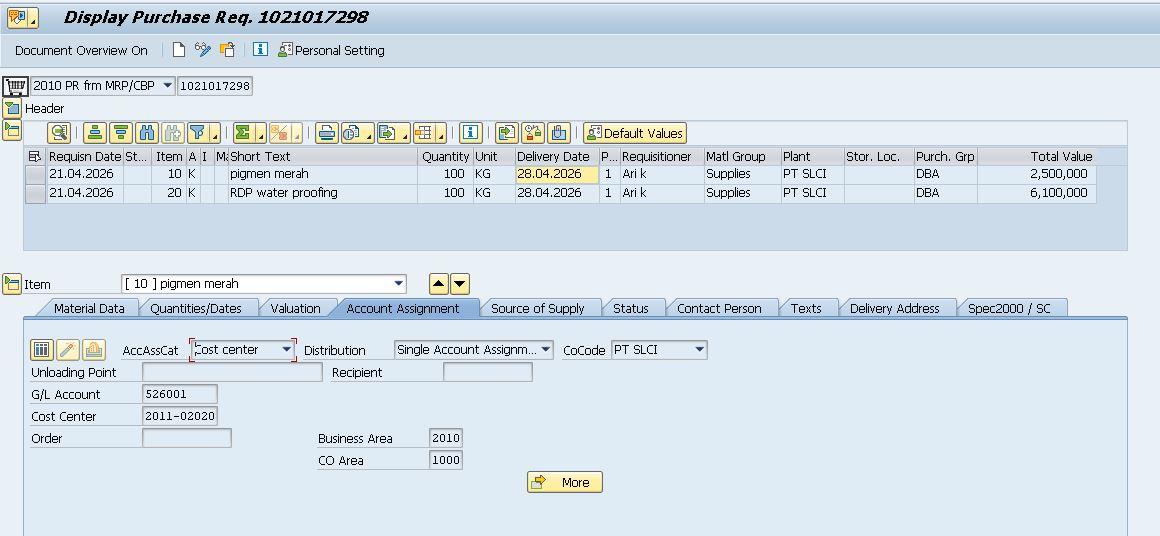Open the Item selector dropdown
Image resolution: width=1160 pixels, height=536 pixels.
399,284
